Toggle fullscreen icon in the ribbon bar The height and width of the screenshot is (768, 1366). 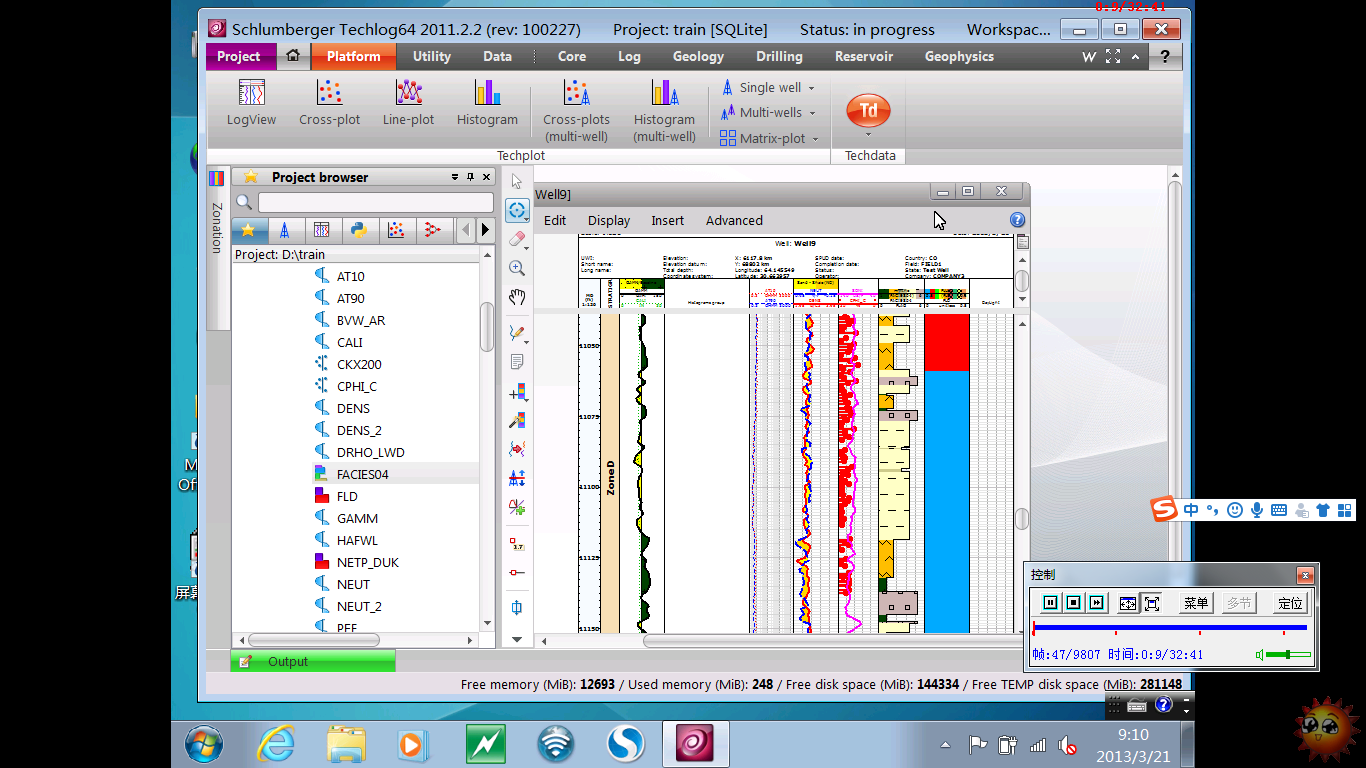tap(1113, 57)
